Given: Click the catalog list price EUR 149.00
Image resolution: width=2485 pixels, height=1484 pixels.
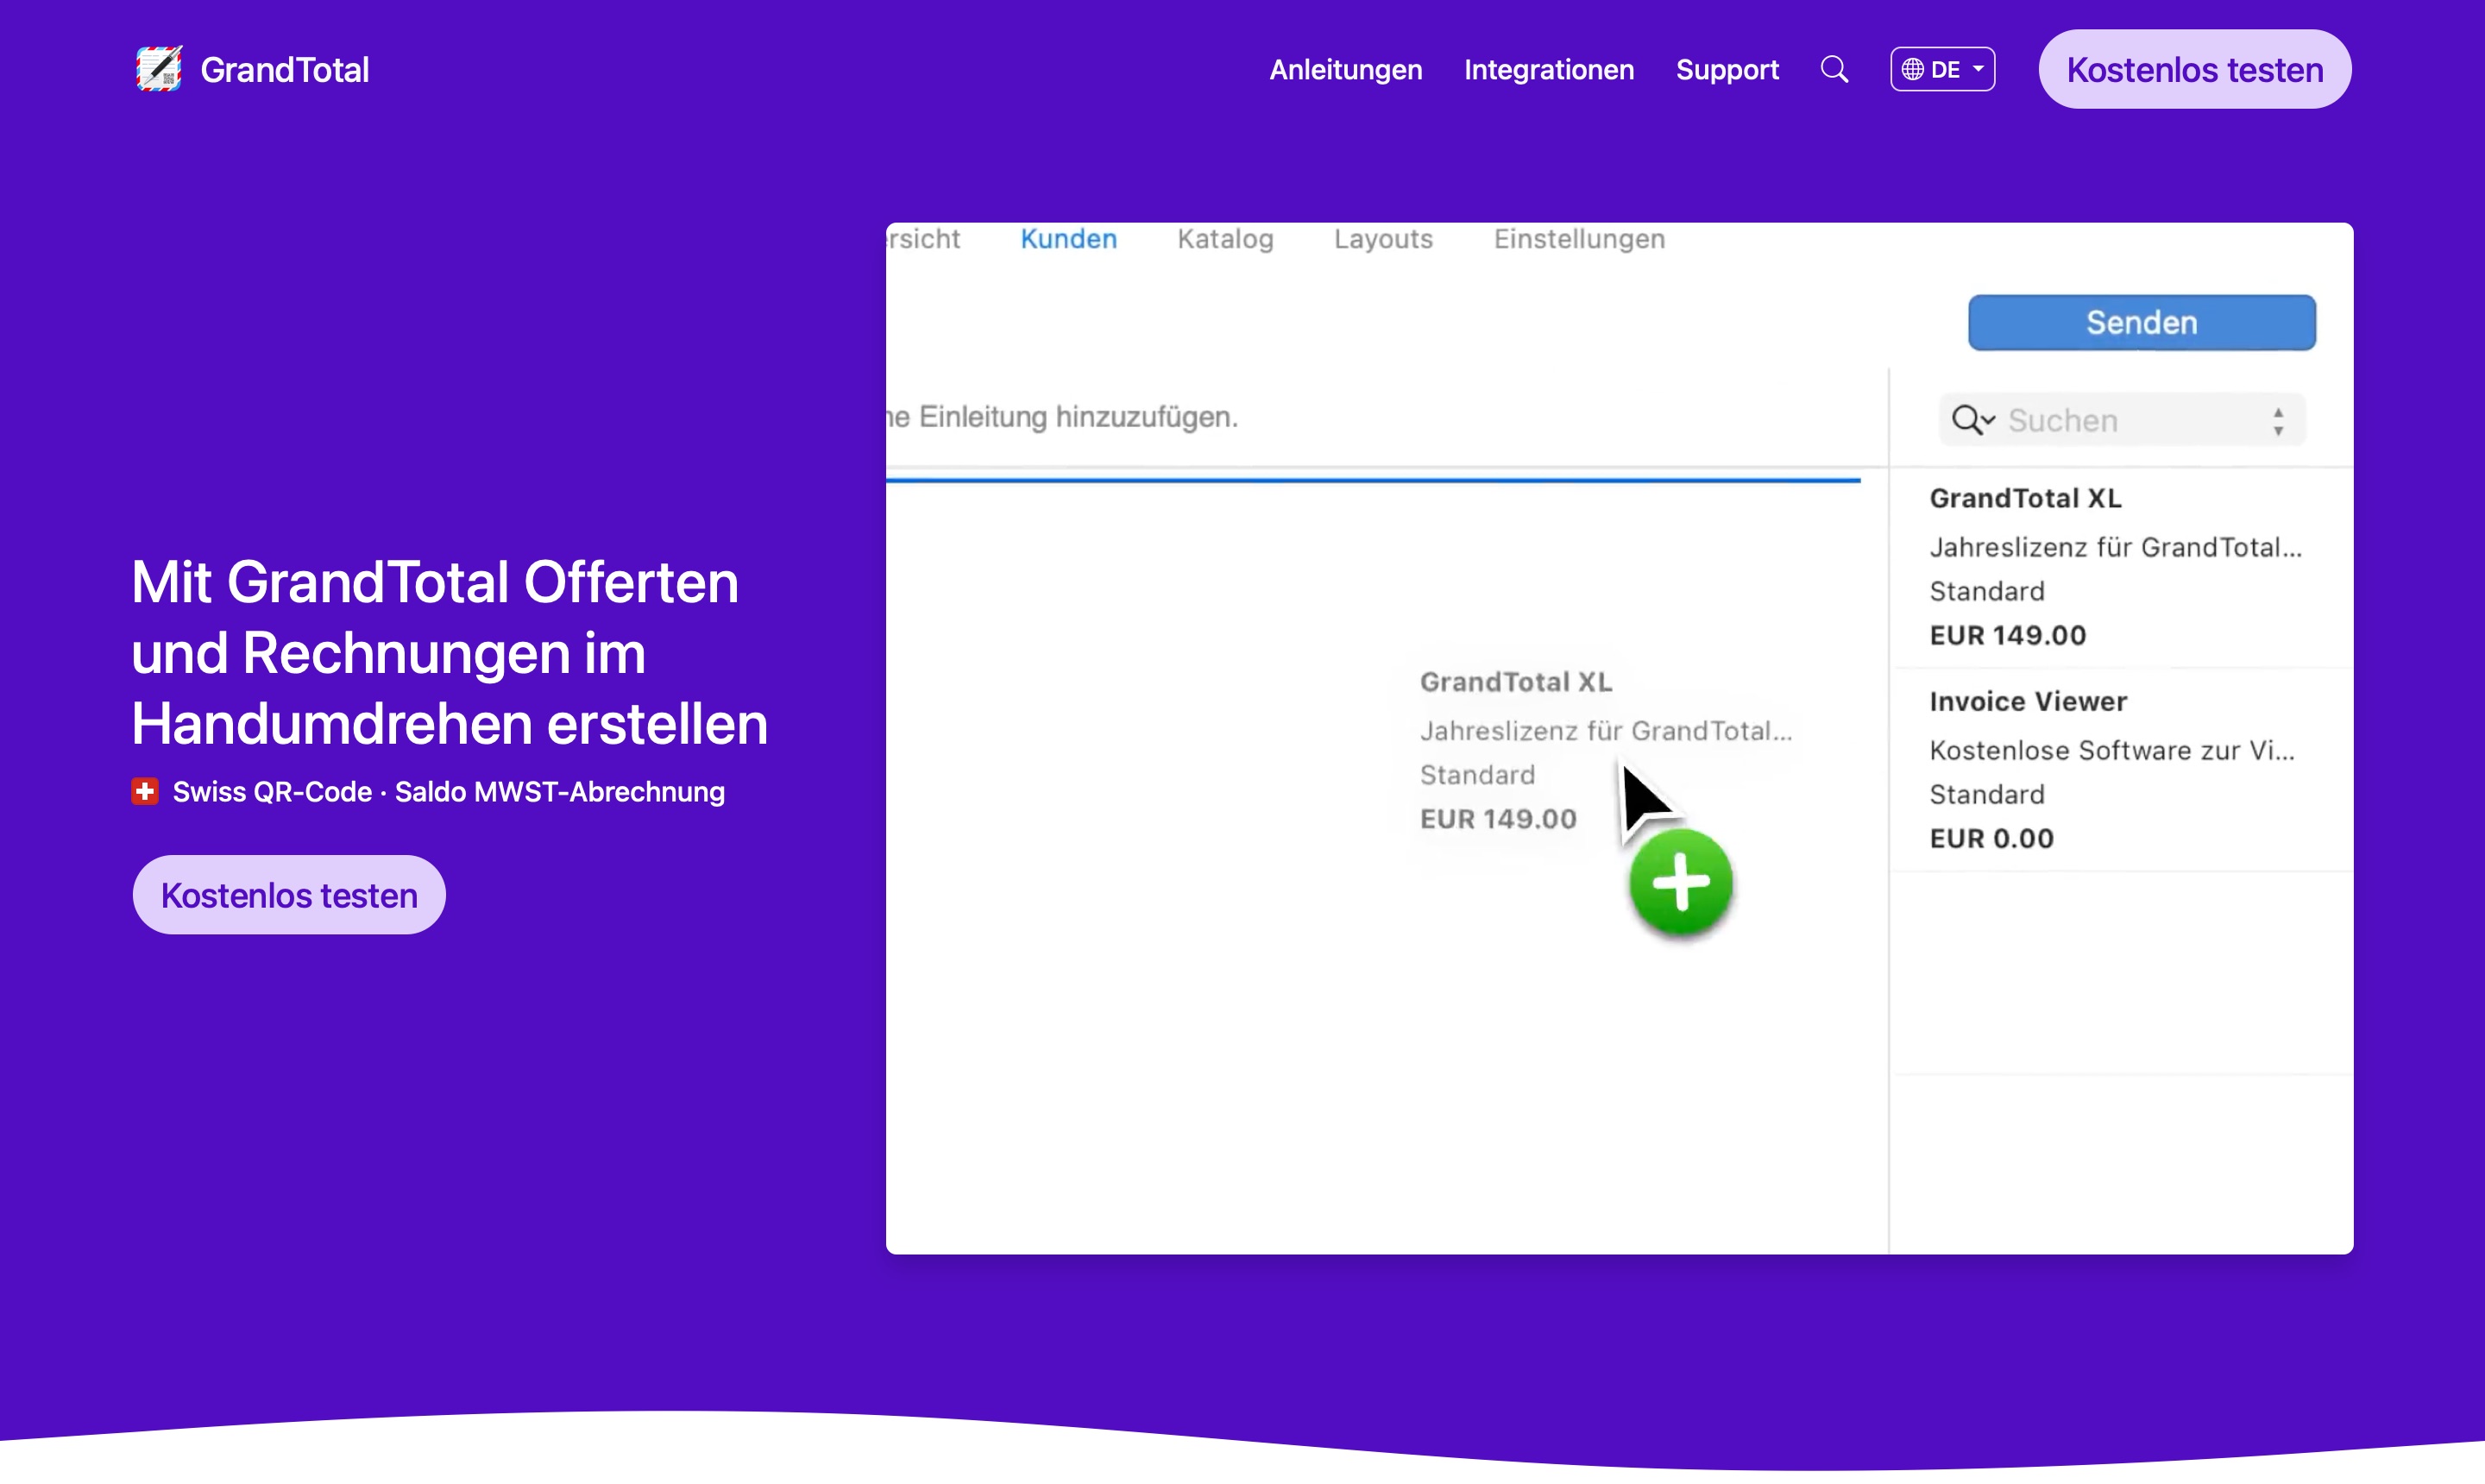Looking at the screenshot, I should [2007, 635].
